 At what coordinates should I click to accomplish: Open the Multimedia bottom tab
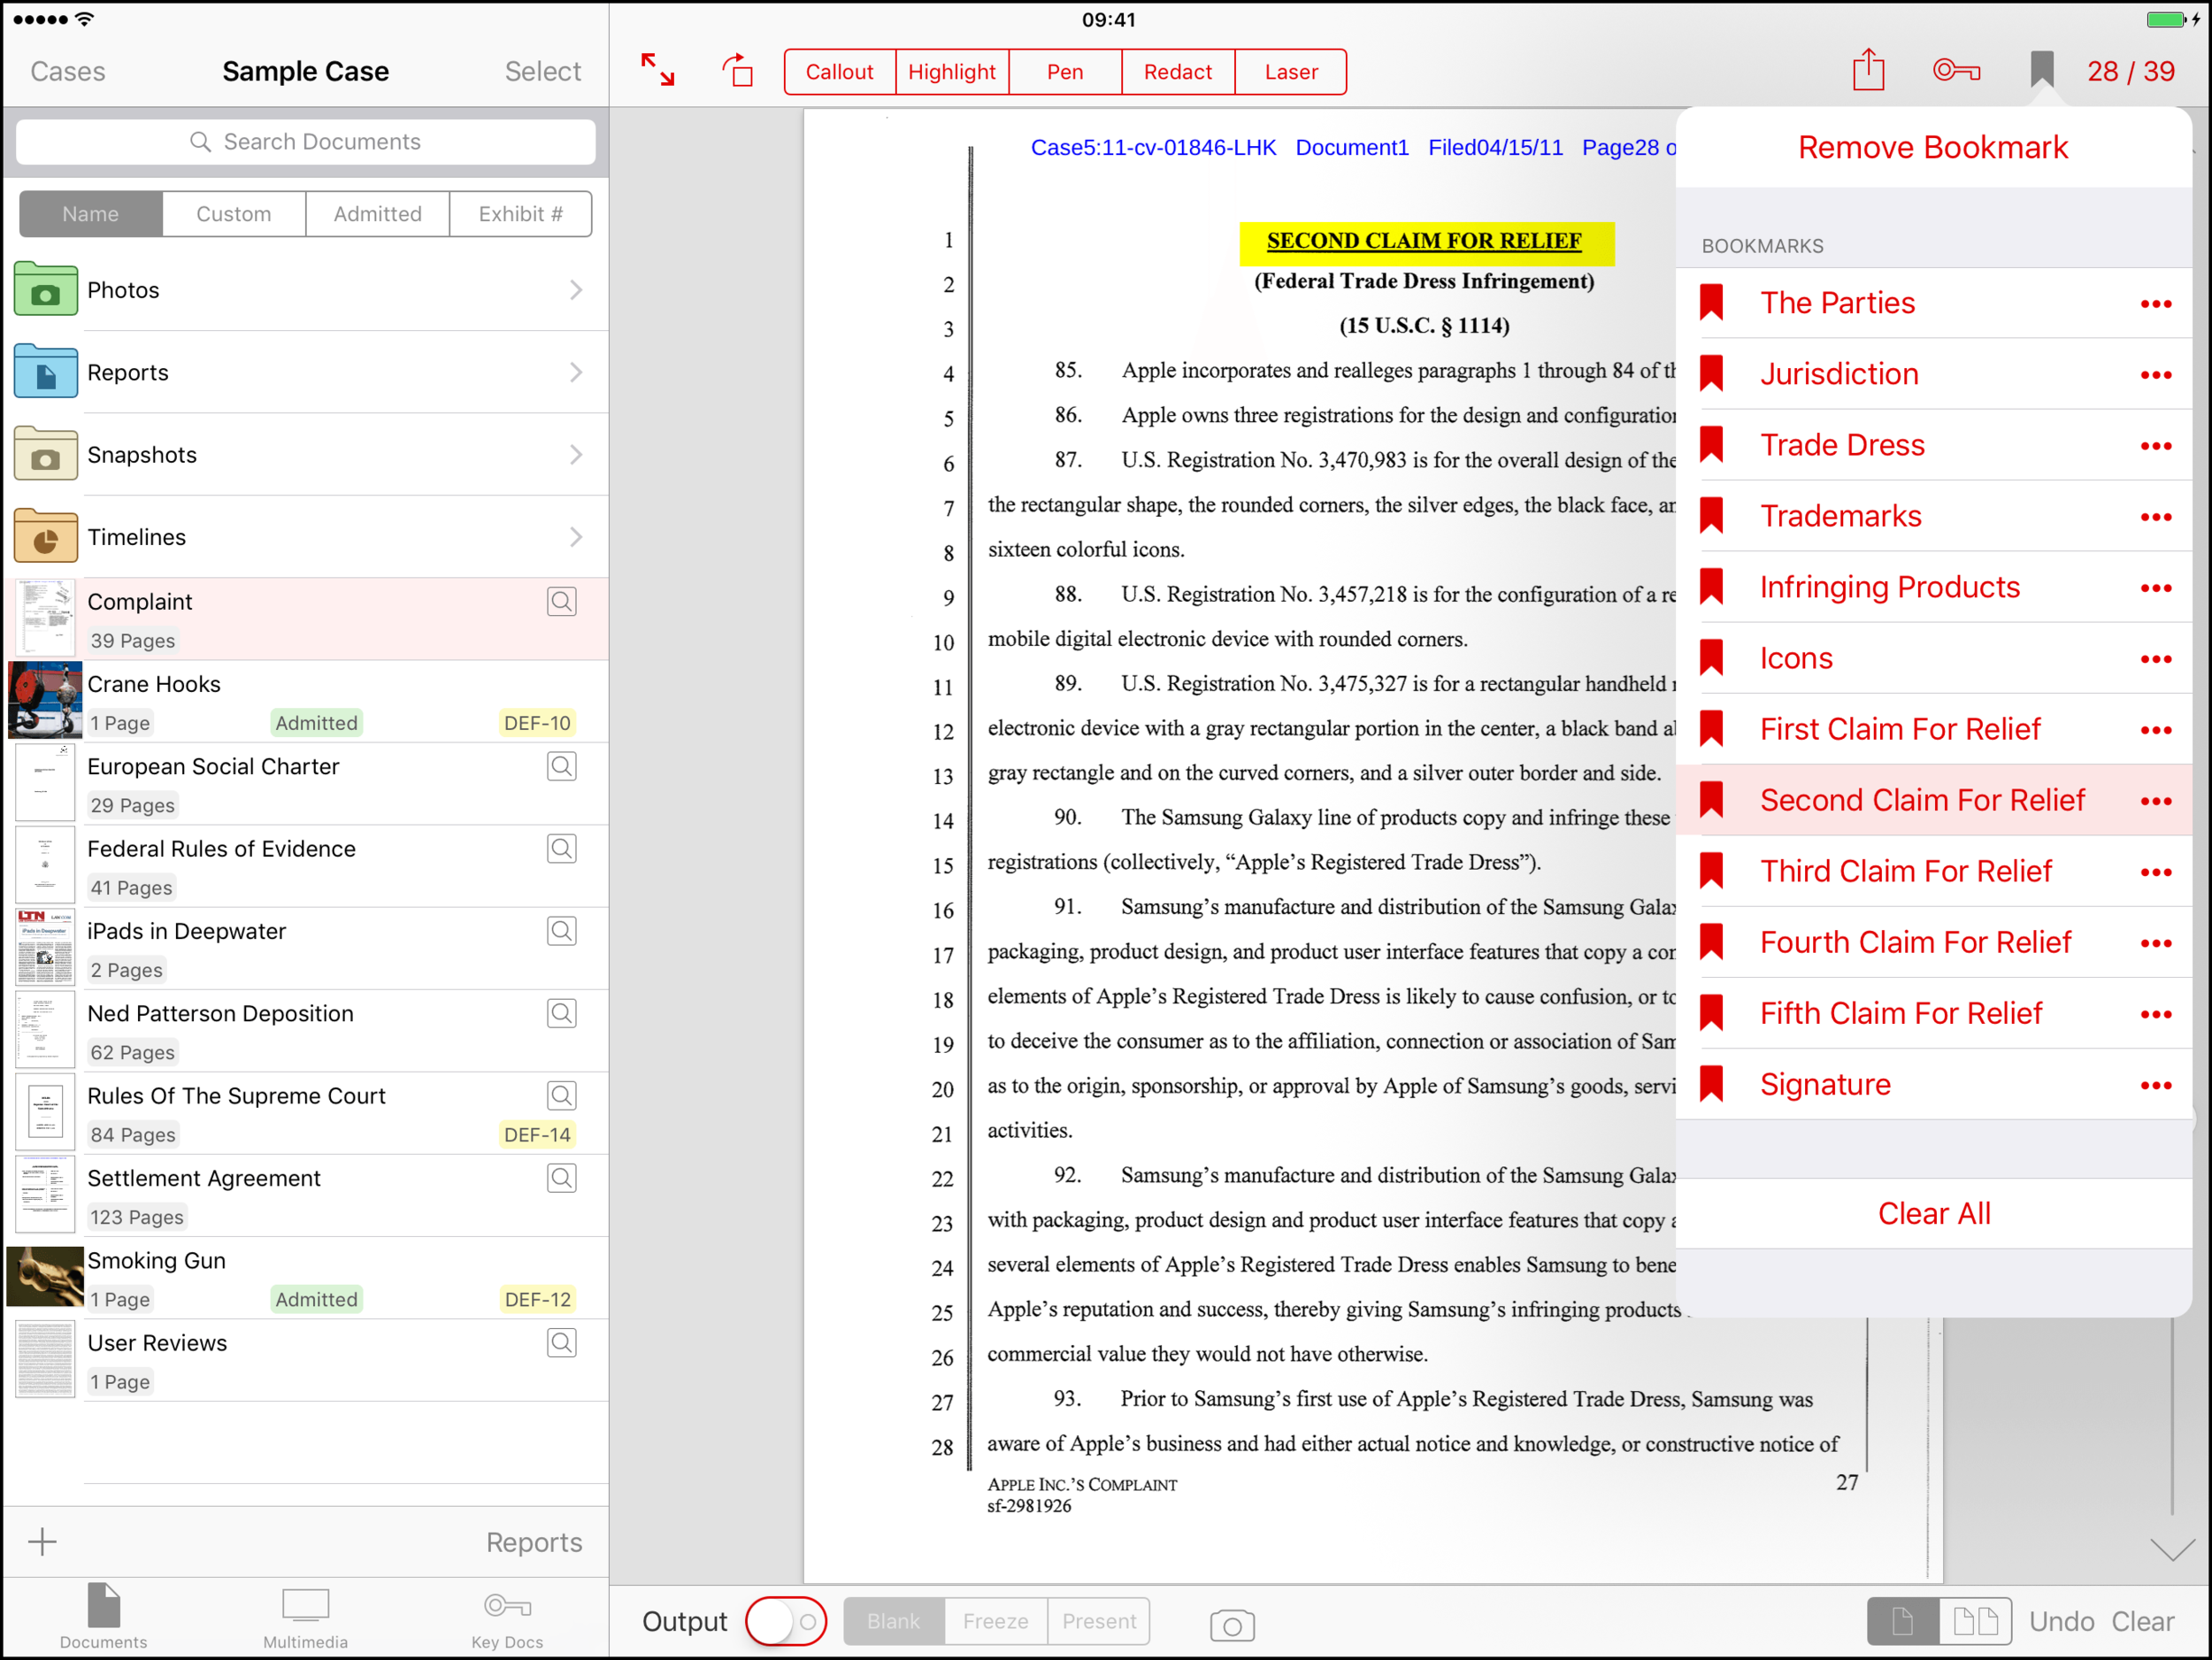tap(305, 1617)
